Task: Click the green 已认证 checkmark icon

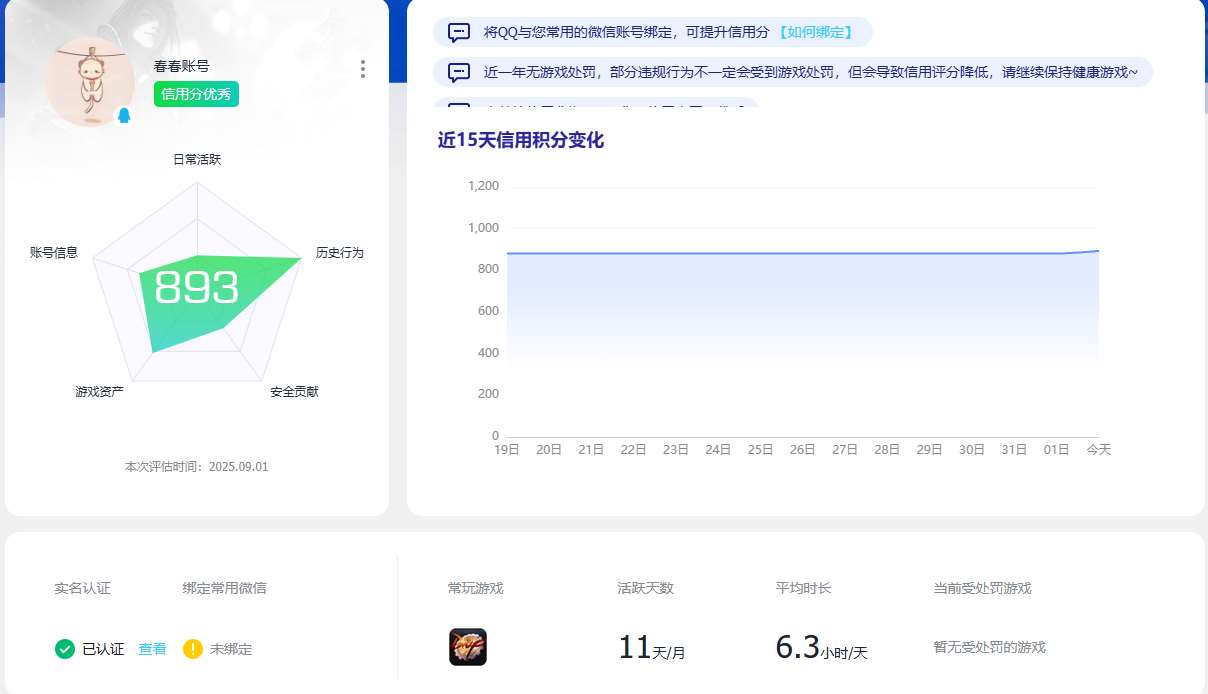Action: 65,649
